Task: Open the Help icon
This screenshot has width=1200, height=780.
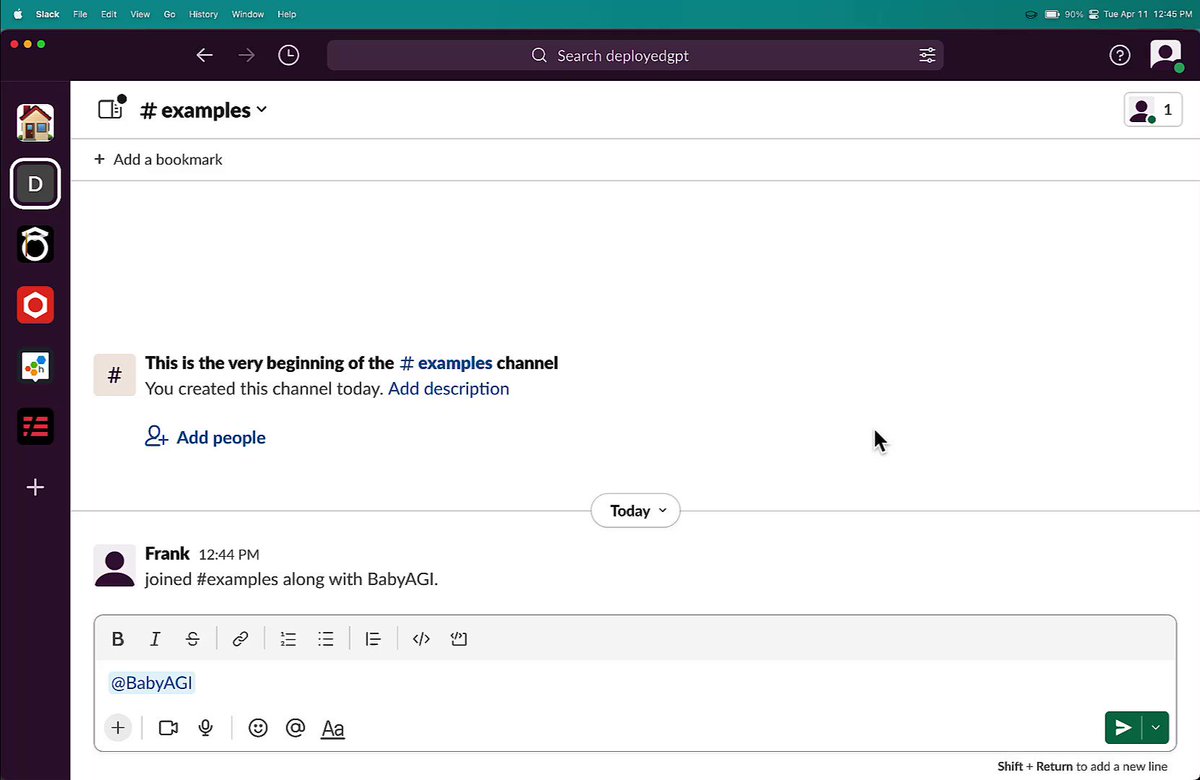Action: pos(1120,56)
